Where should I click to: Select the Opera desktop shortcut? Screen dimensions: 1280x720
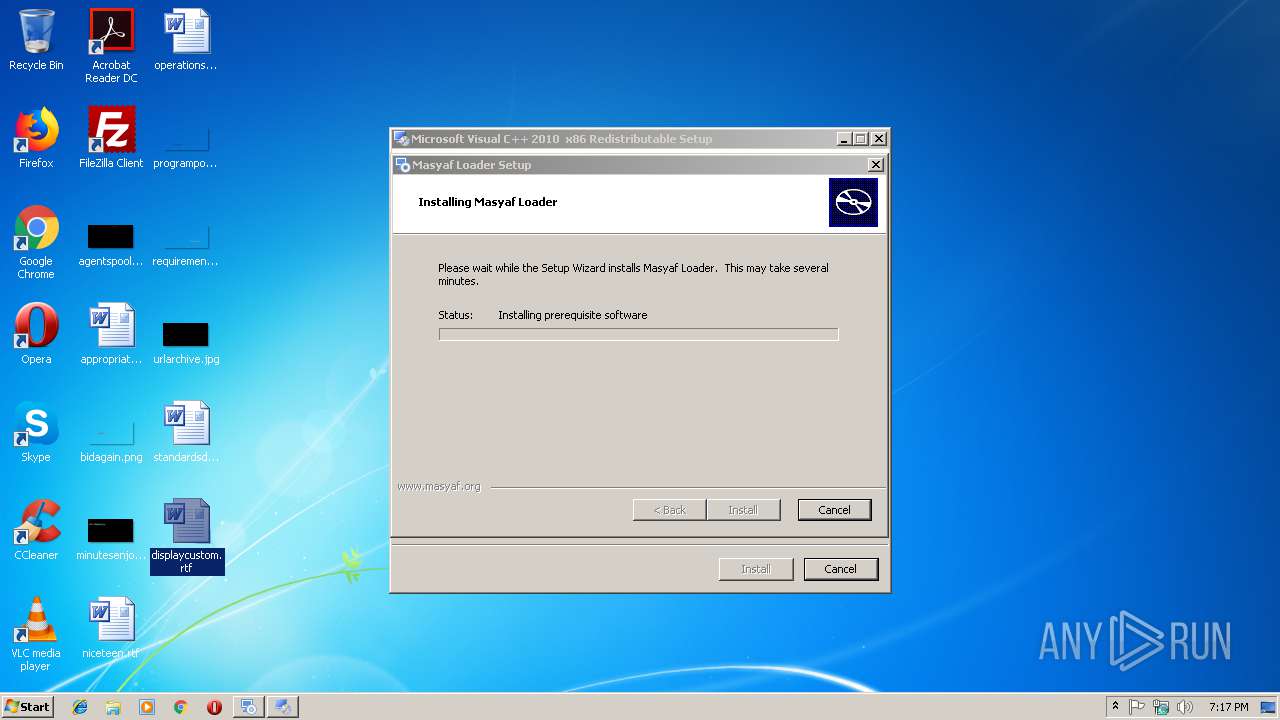tap(36, 334)
